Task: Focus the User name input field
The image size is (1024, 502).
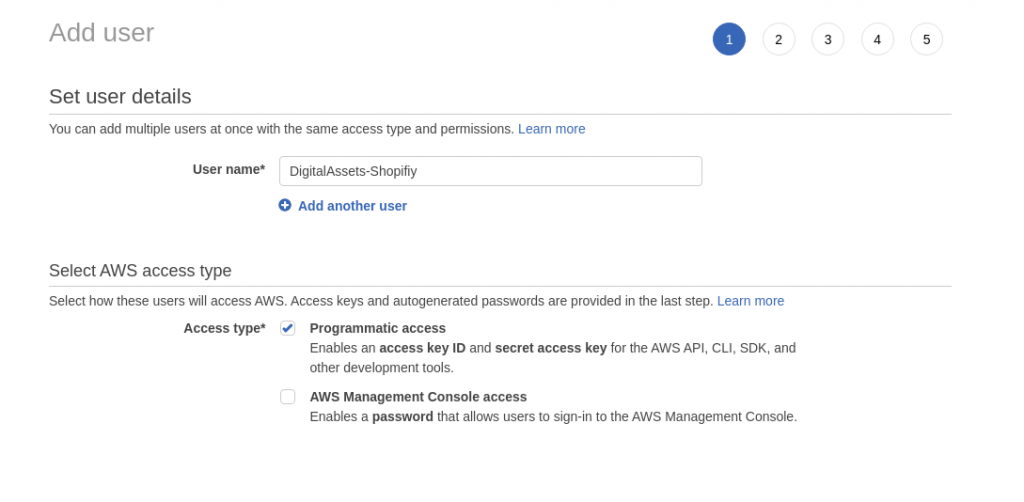Action: (x=490, y=171)
